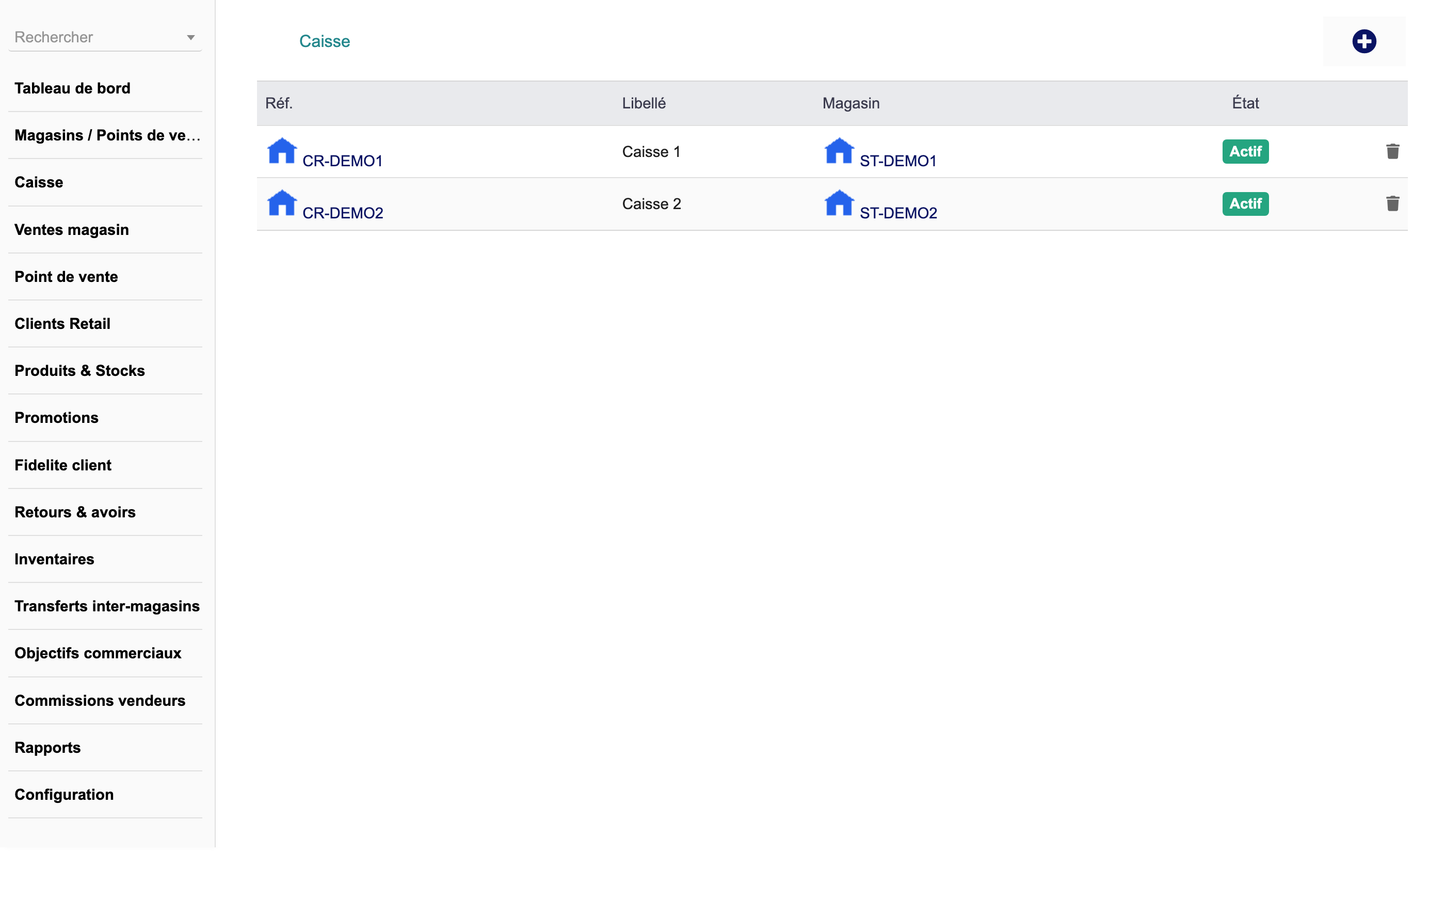1445x917 pixels.
Task: Open Configuration in sidebar
Action: pyautogui.click(x=64, y=794)
